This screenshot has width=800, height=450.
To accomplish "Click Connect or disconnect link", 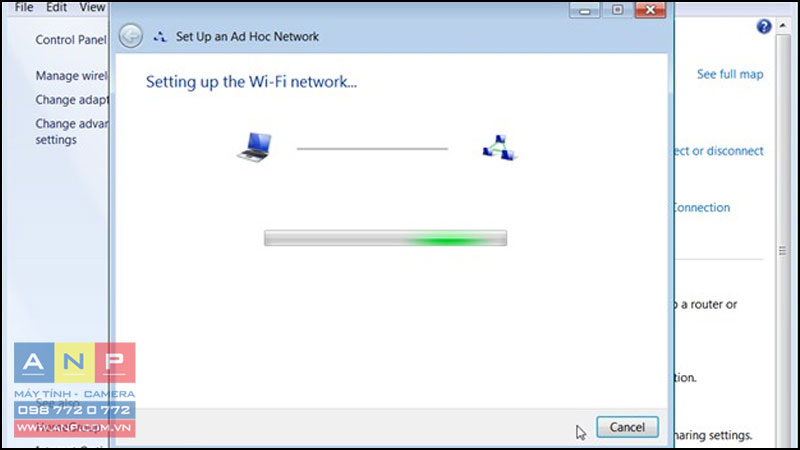I will click(718, 151).
